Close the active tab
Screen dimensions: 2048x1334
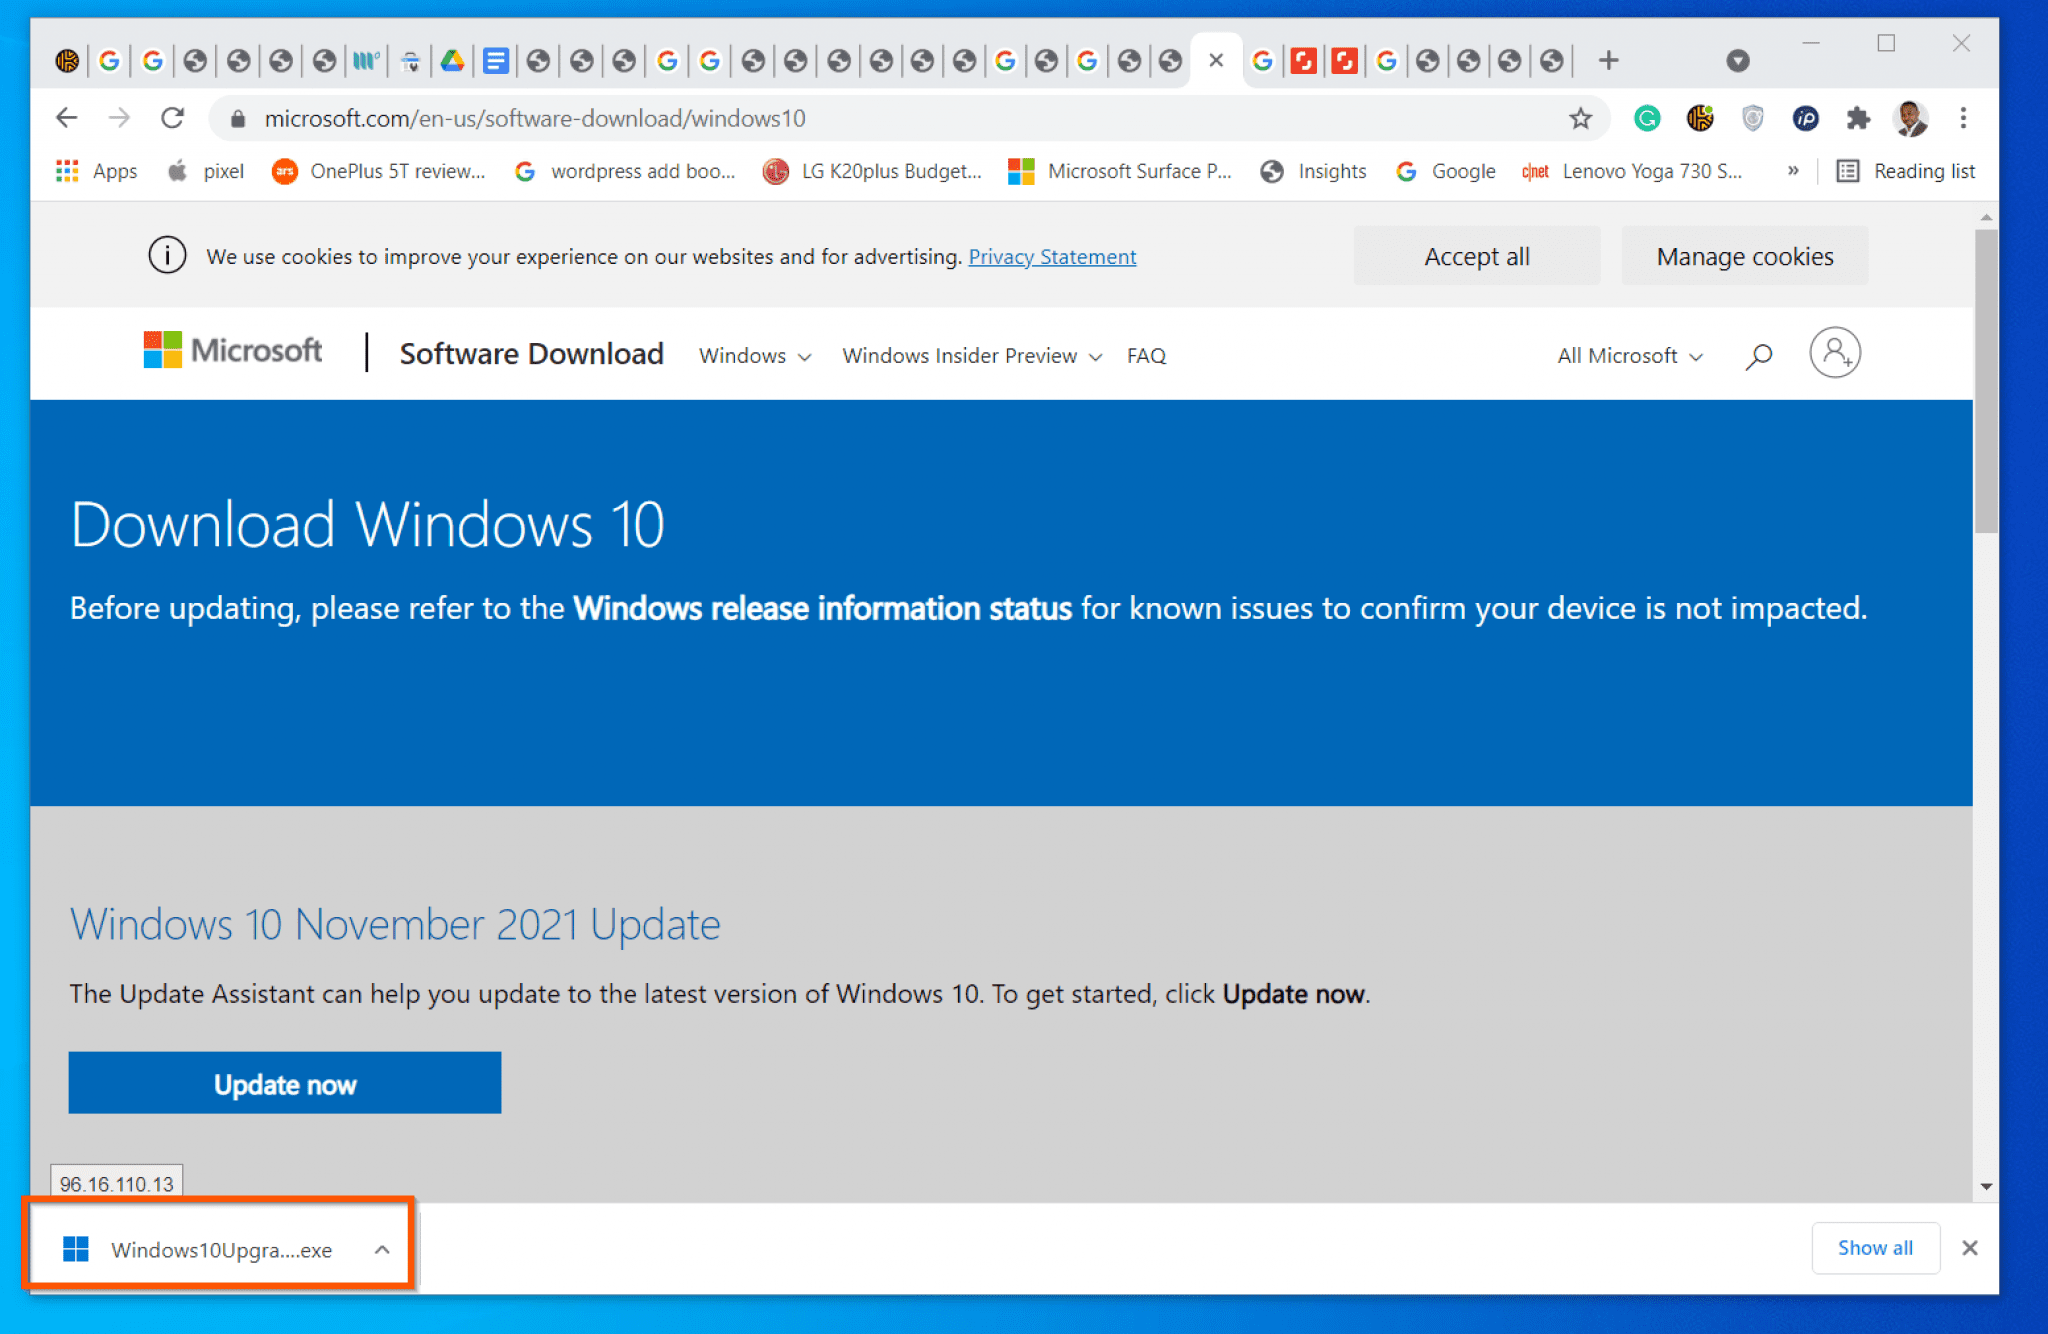pyautogui.click(x=1216, y=61)
